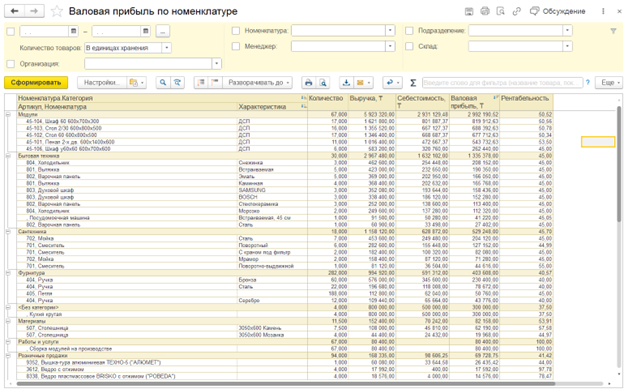Viewport: 624px width, 389px height.
Task: Click the Количество column header
Action: [328, 102]
